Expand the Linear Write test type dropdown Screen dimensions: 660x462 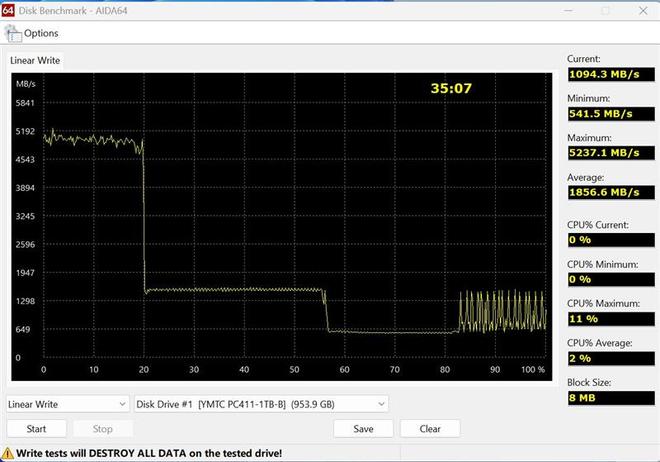(x=67, y=404)
